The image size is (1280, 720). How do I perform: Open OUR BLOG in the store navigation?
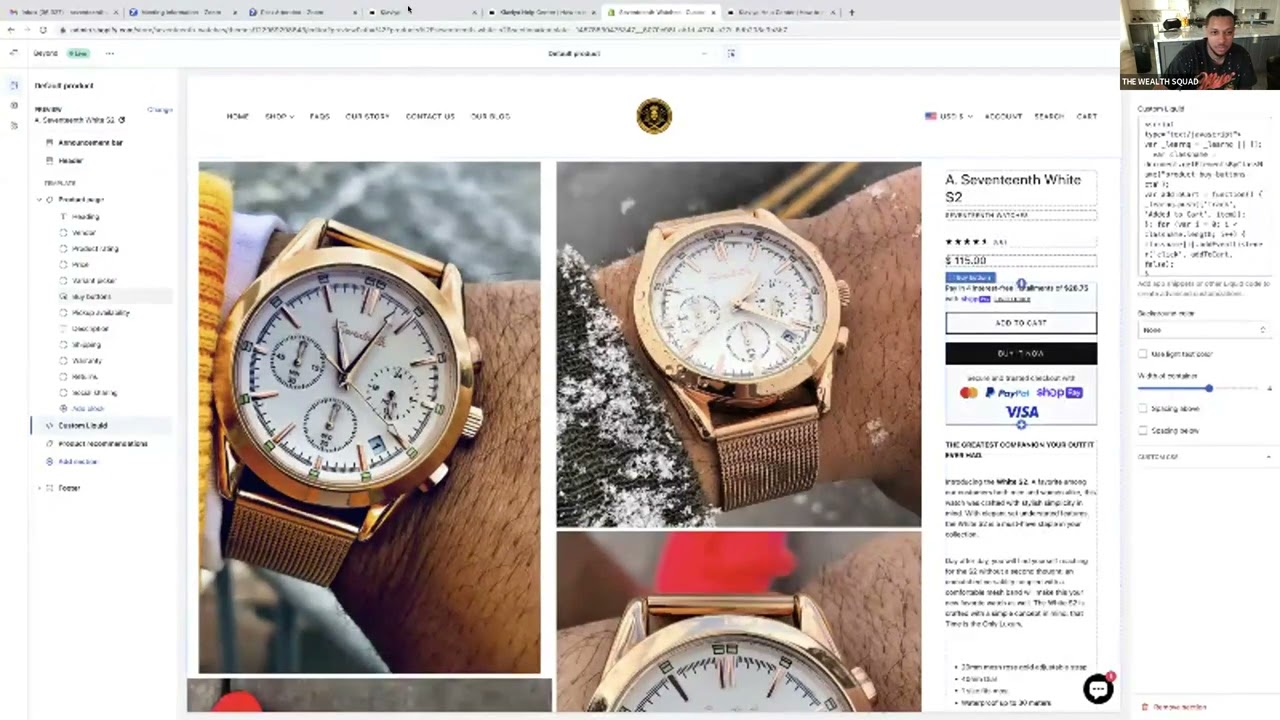click(x=490, y=116)
